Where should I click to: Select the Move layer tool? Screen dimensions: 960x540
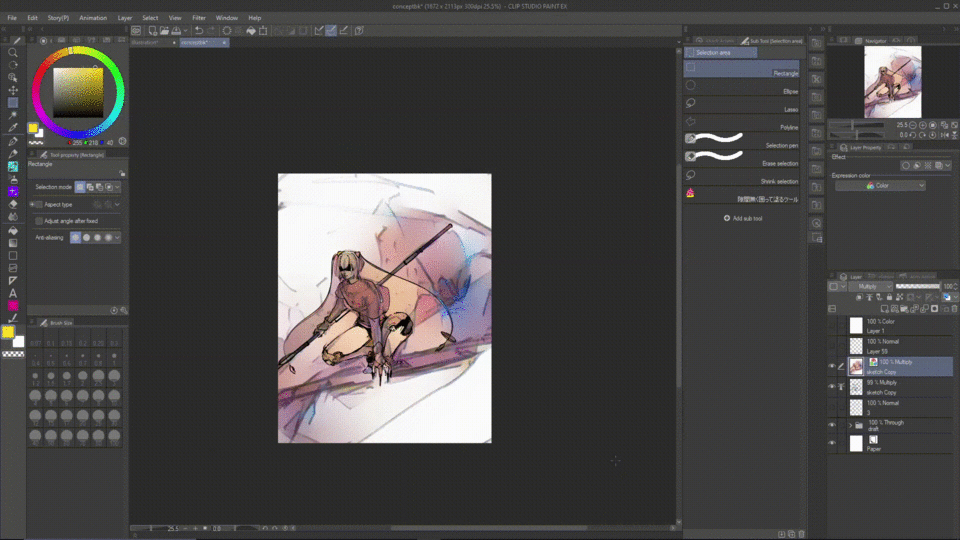pyautogui.click(x=13, y=90)
